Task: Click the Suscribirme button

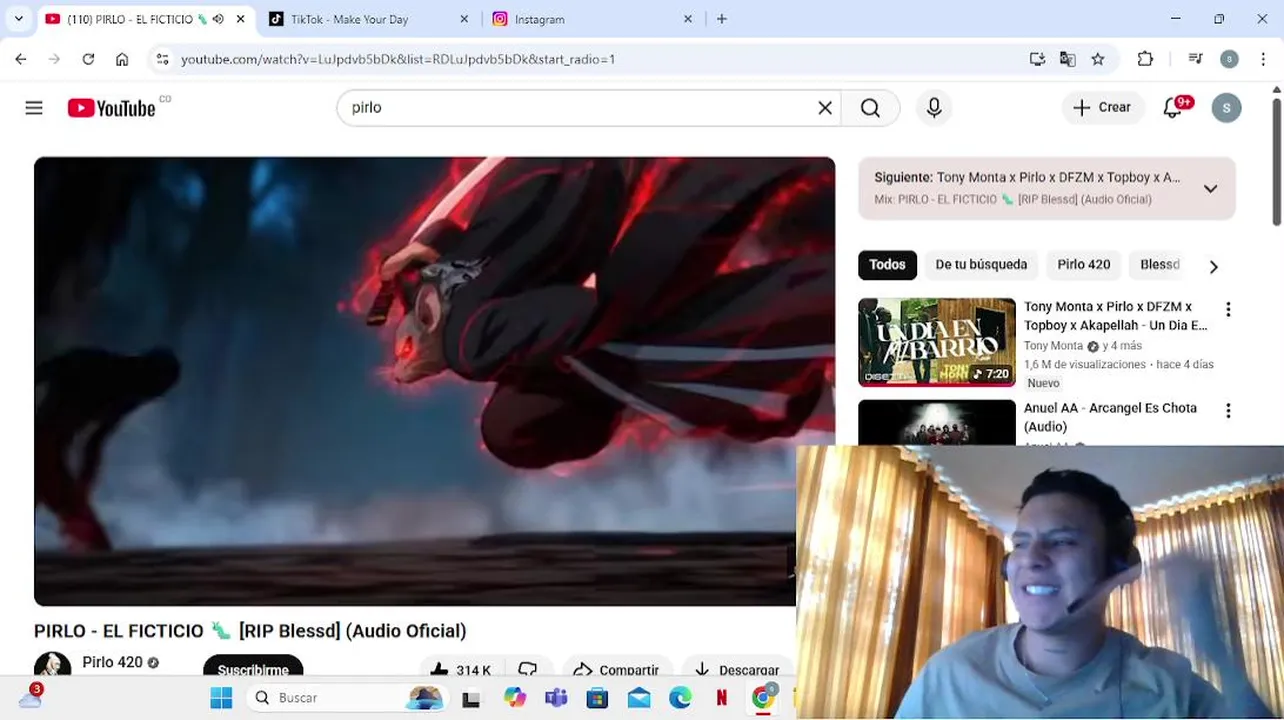Action: pyautogui.click(x=253, y=667)
